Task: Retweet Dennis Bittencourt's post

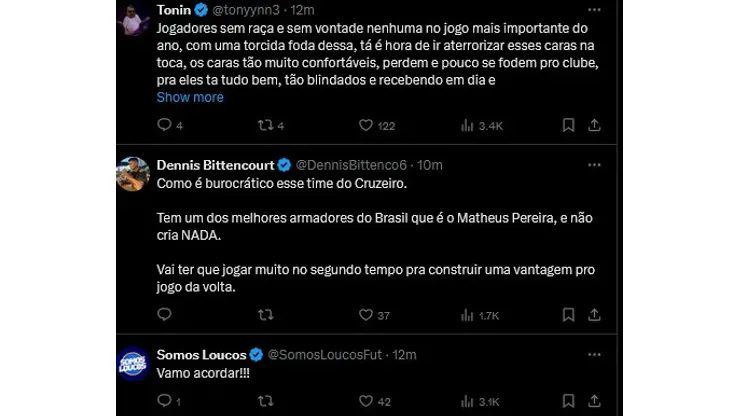Action: click(x=266, y=315)
